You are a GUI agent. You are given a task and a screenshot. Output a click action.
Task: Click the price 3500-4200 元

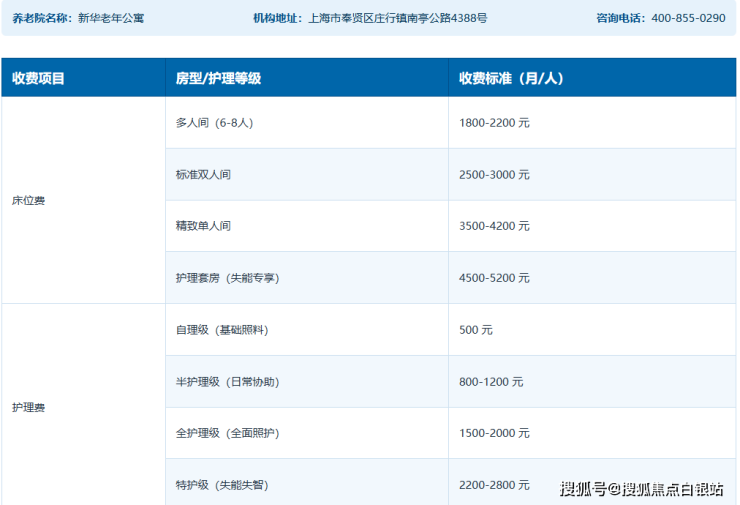494,226
